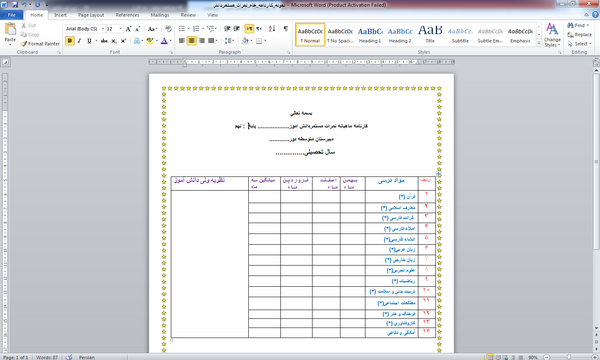Expand the Styles gallery More arrow
Screen dimensions: 600x360
(x=539, y=43)
